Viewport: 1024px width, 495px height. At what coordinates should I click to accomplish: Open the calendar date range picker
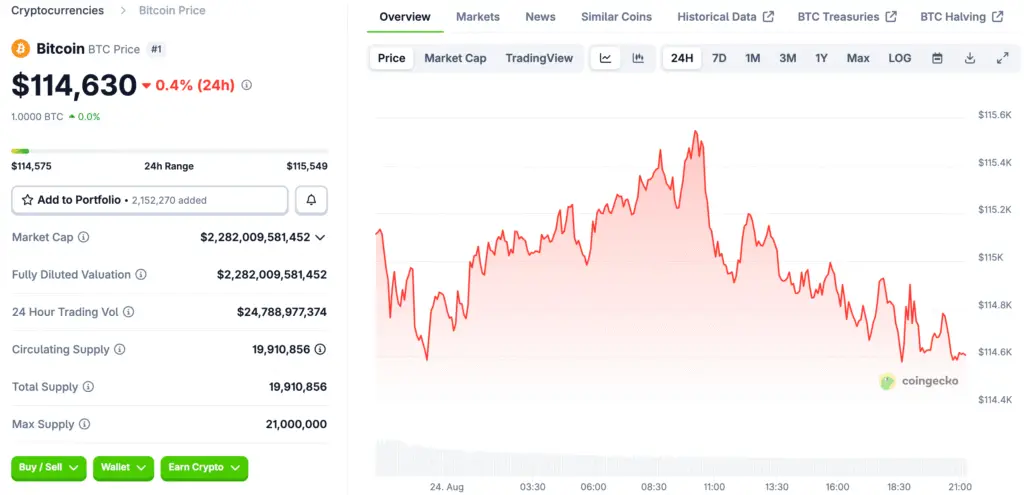pyautogui.click(x=937, y=58)
